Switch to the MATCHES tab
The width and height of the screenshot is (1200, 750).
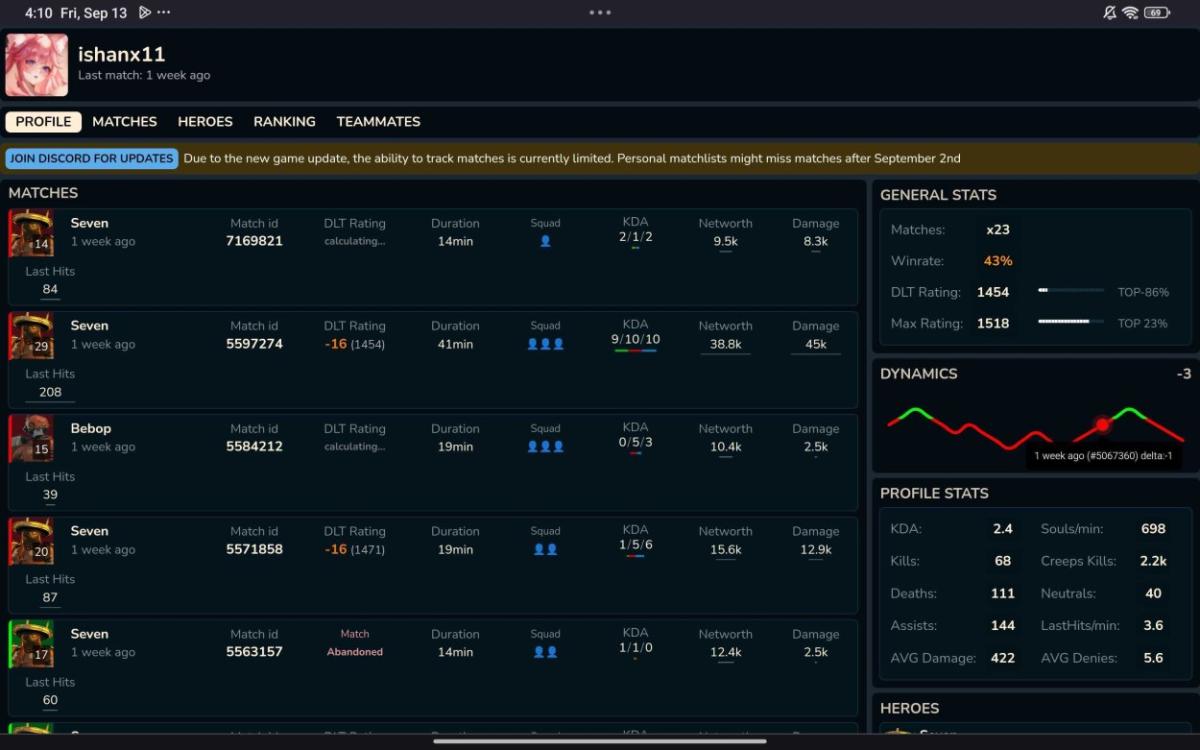[x=124, y=121]
